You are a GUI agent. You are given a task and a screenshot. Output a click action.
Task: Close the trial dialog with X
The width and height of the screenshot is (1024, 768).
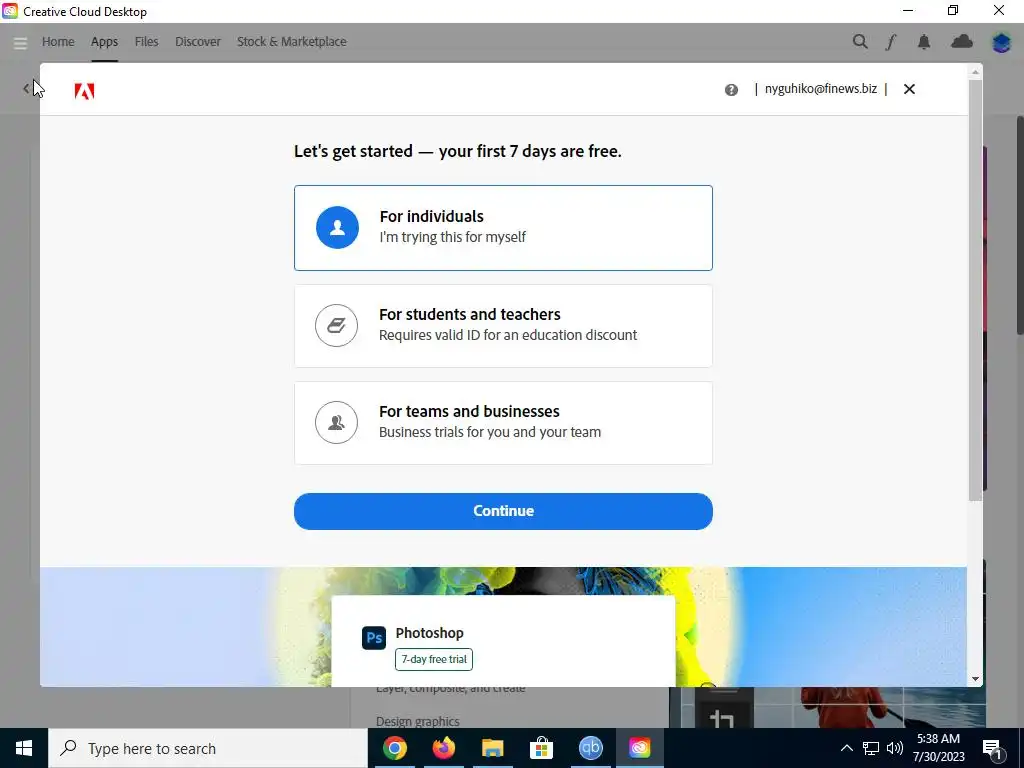pyautogui.click(x=909, y=89)
